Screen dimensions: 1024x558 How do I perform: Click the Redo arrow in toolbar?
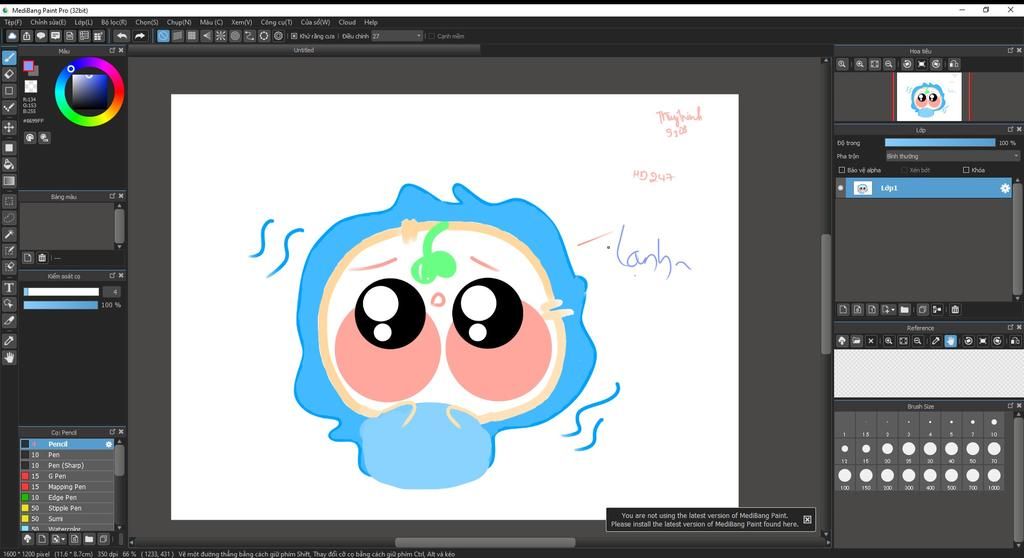(x=139, y=36)
